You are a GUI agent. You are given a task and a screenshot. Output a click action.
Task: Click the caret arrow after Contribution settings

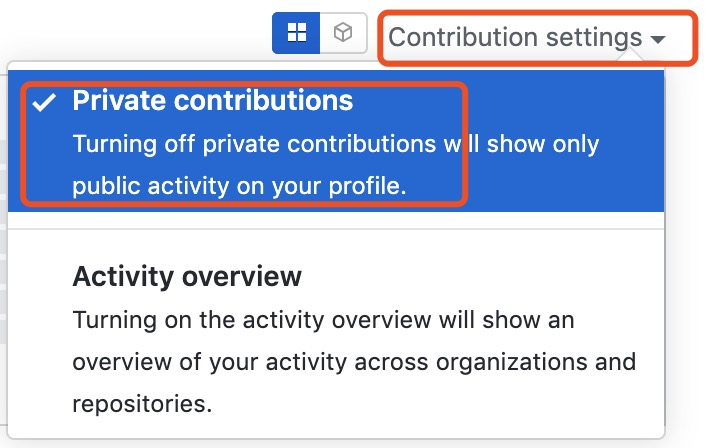pos(657,39)
